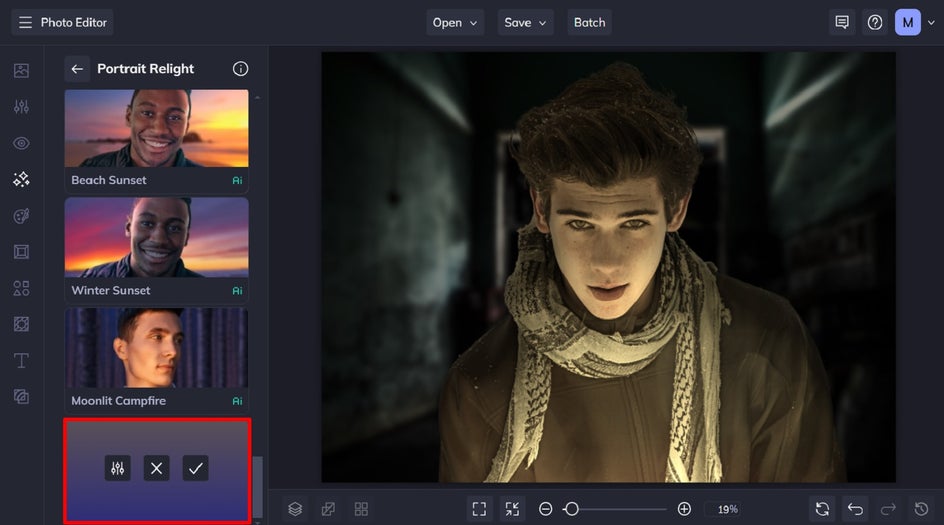Open the edit history icon
Screen dimensions: 944x525
pyautogui.click(x=922, y=509)
